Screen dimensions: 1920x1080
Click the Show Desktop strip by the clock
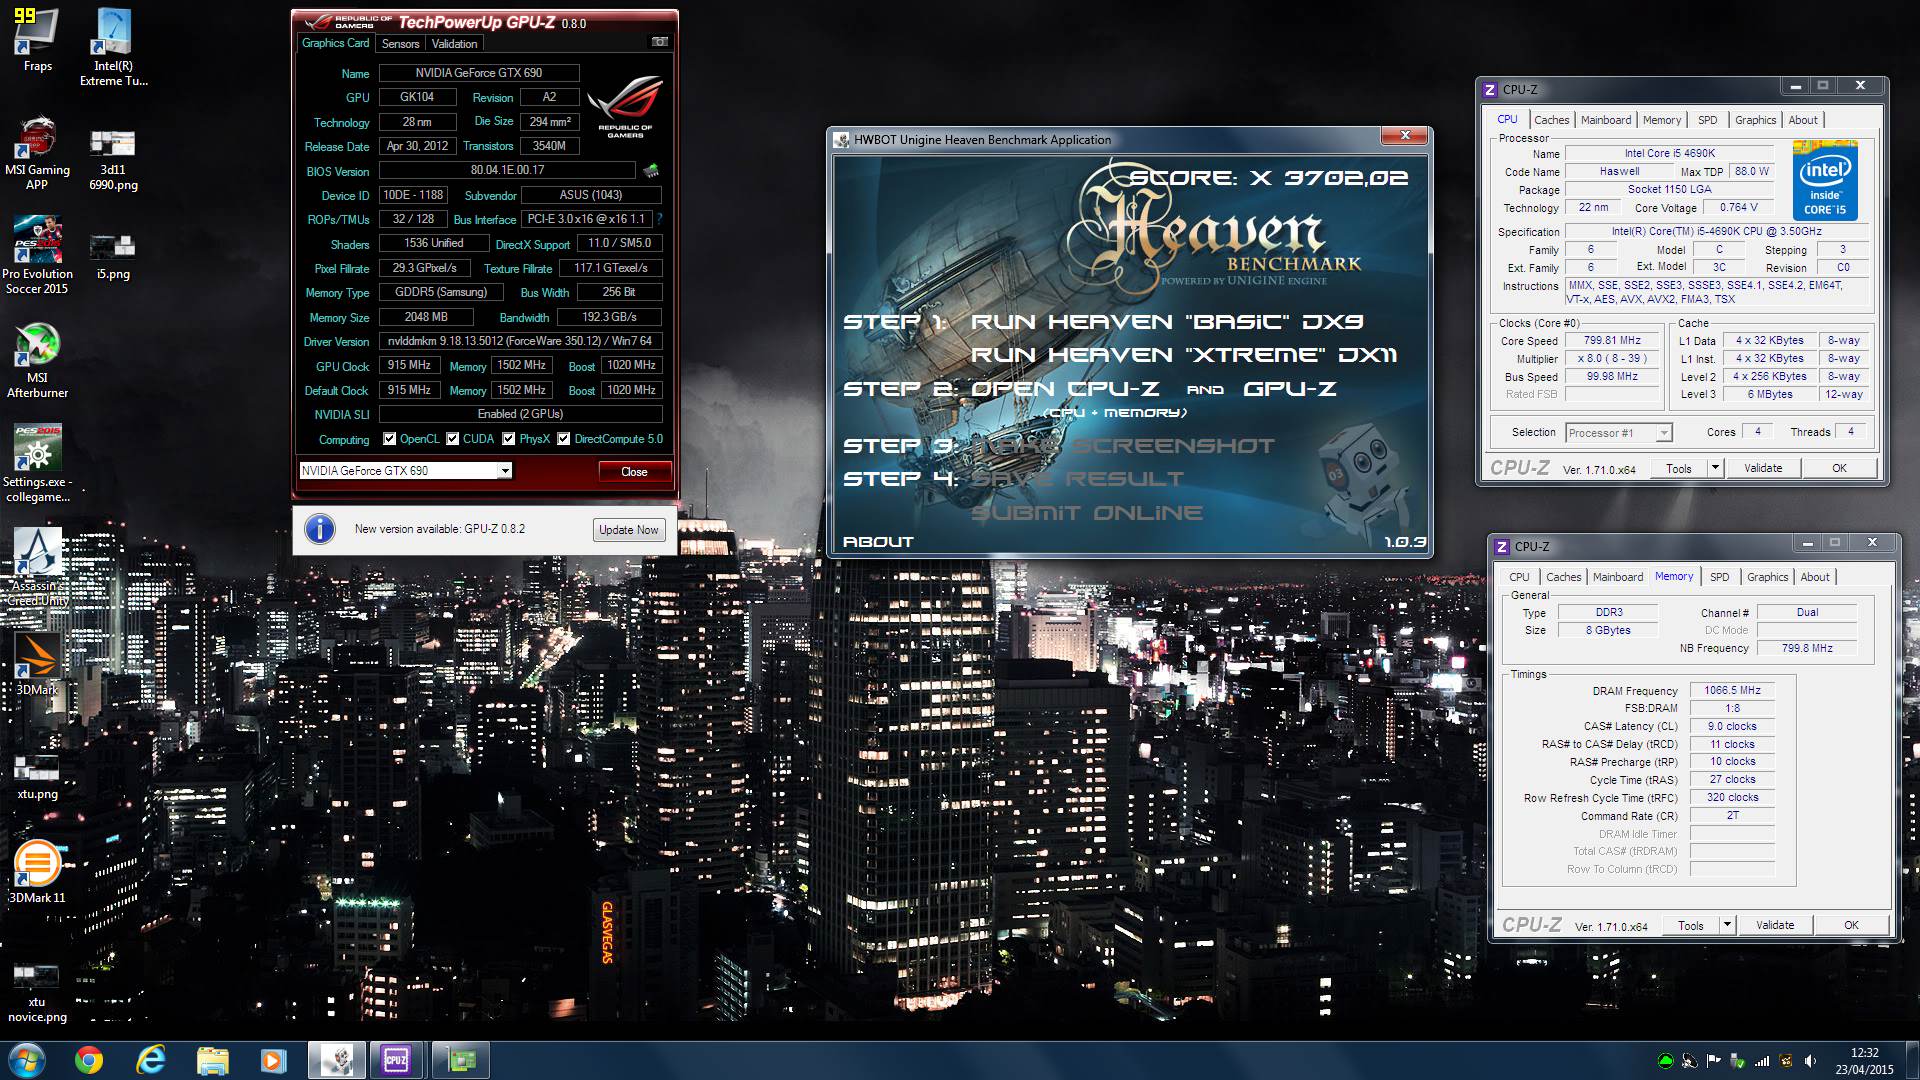tap(1913, 1060)
